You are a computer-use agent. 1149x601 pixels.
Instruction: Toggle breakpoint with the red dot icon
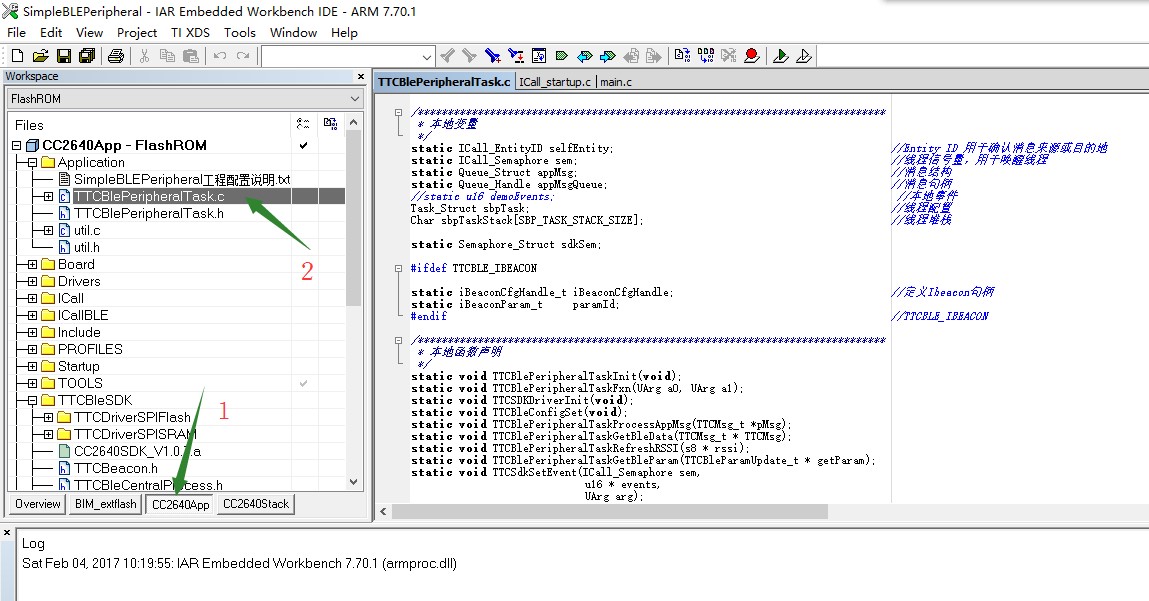(751, 56)
